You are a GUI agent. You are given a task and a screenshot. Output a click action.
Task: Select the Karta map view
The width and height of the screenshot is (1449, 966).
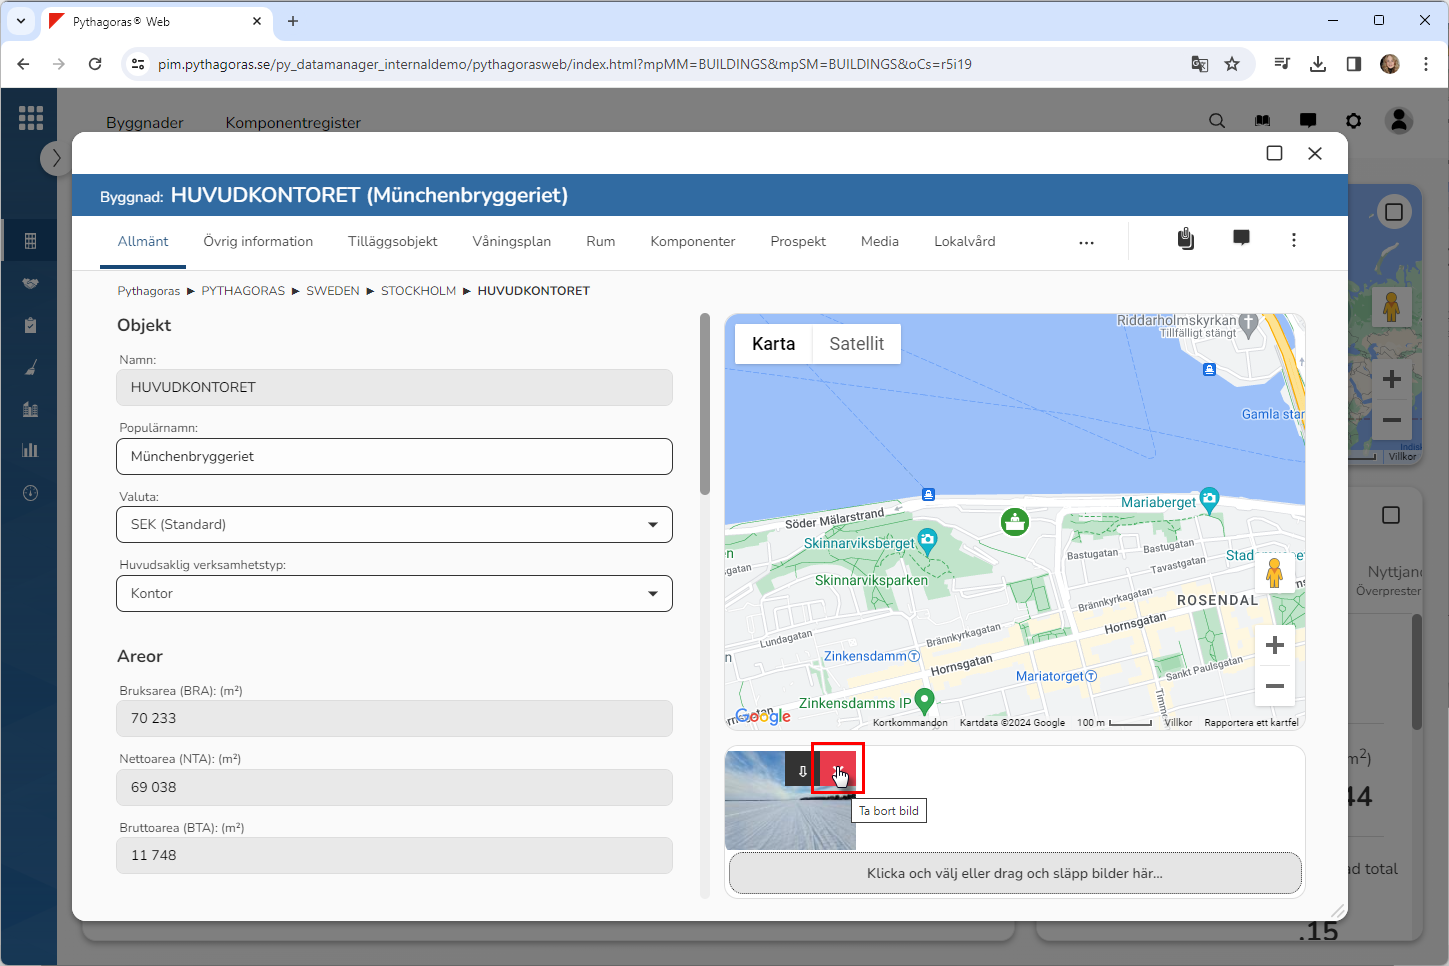click(x=773, y=344)
